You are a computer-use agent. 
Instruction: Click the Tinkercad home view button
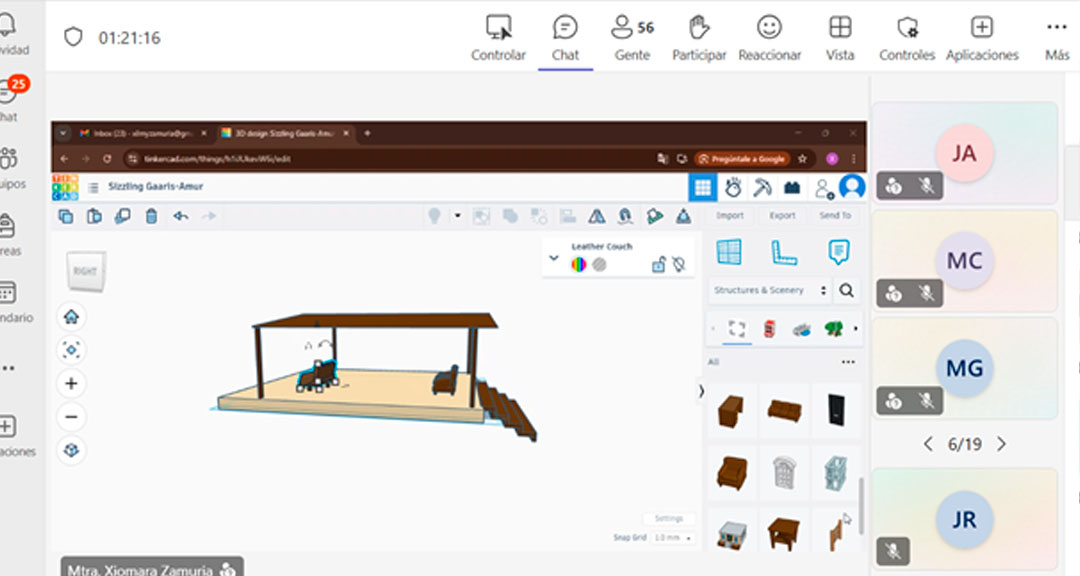(71, 317)
